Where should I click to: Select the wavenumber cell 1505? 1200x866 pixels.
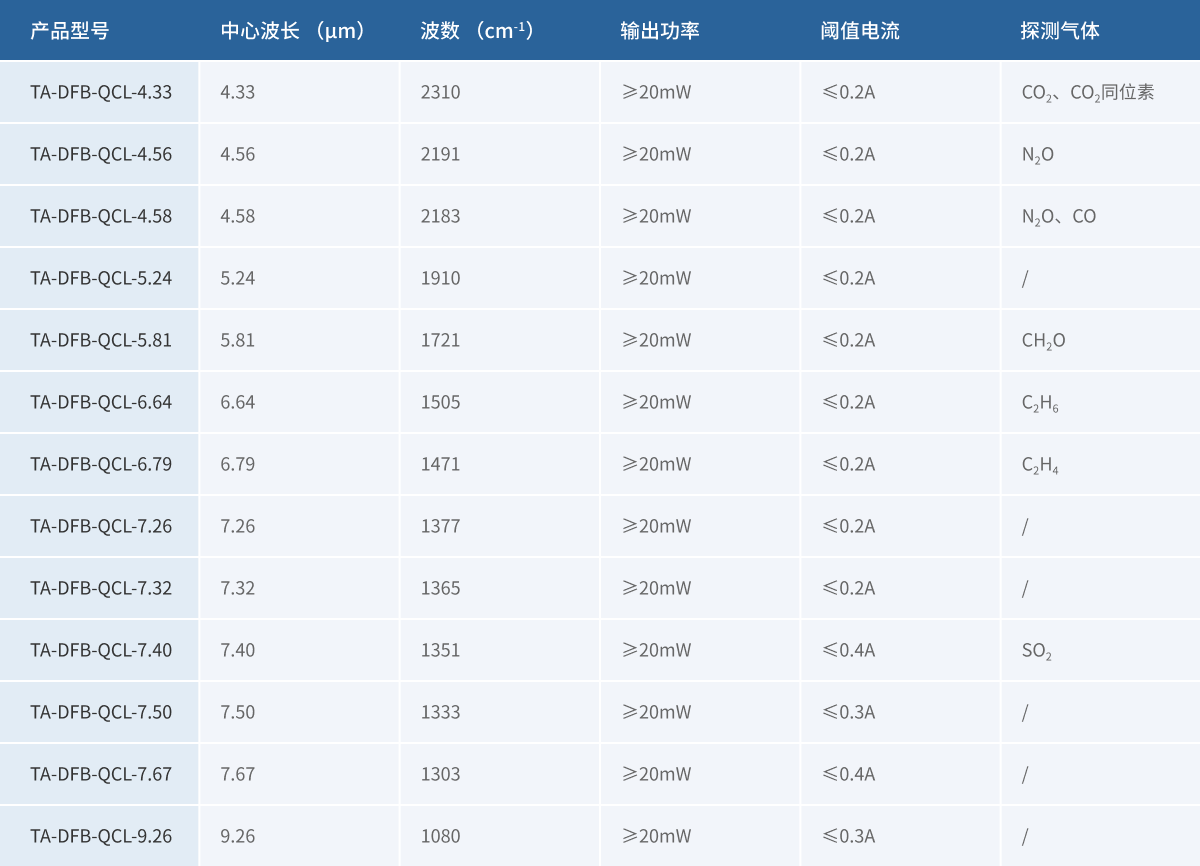tap(440, 402)
